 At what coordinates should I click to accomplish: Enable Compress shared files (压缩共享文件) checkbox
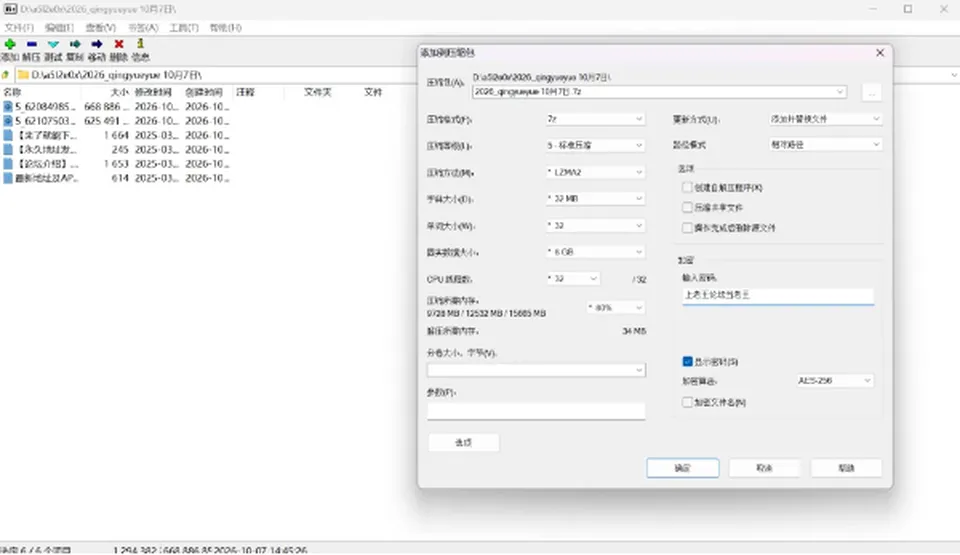[x=687, y=208]
